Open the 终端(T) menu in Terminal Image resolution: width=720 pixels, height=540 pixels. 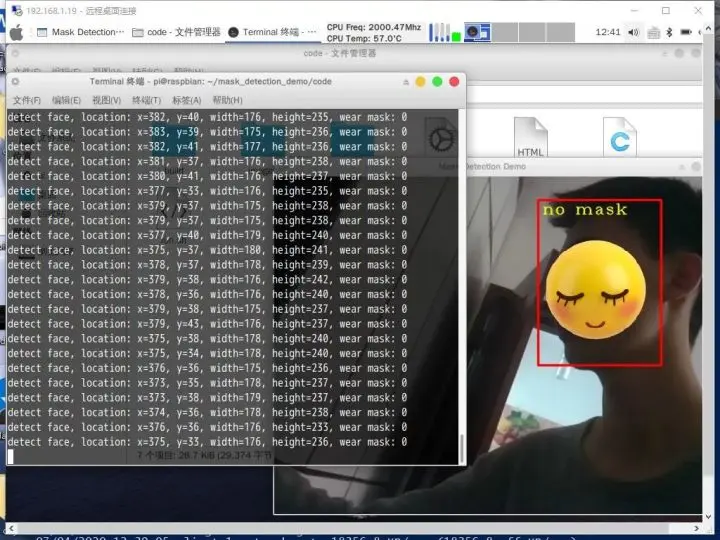pos(146,100)
